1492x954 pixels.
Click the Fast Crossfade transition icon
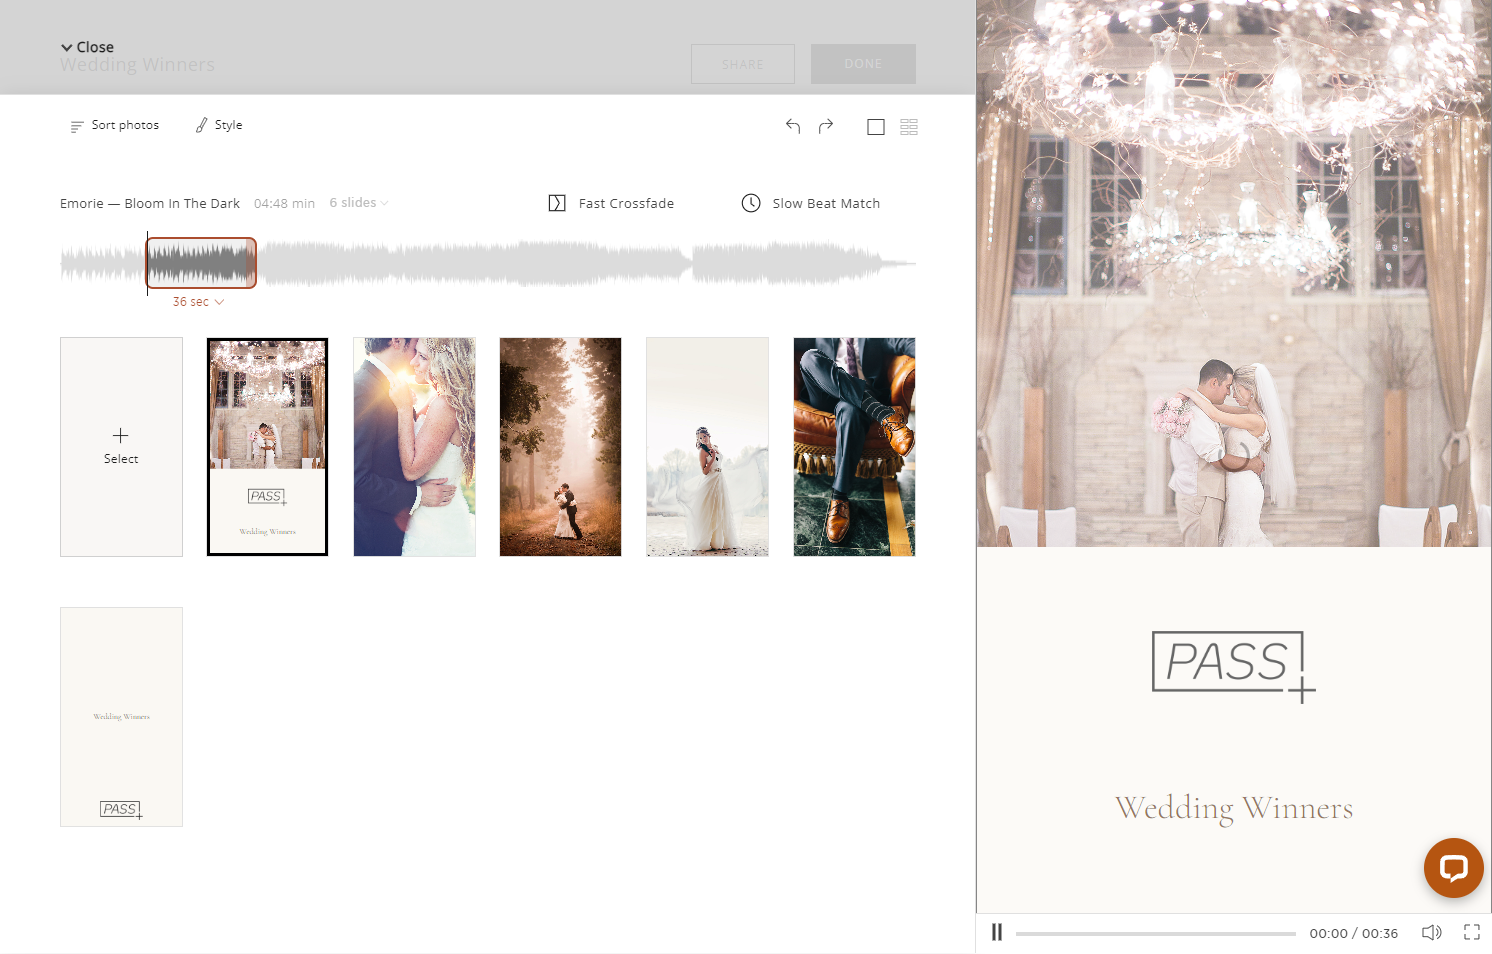point(557,203)
